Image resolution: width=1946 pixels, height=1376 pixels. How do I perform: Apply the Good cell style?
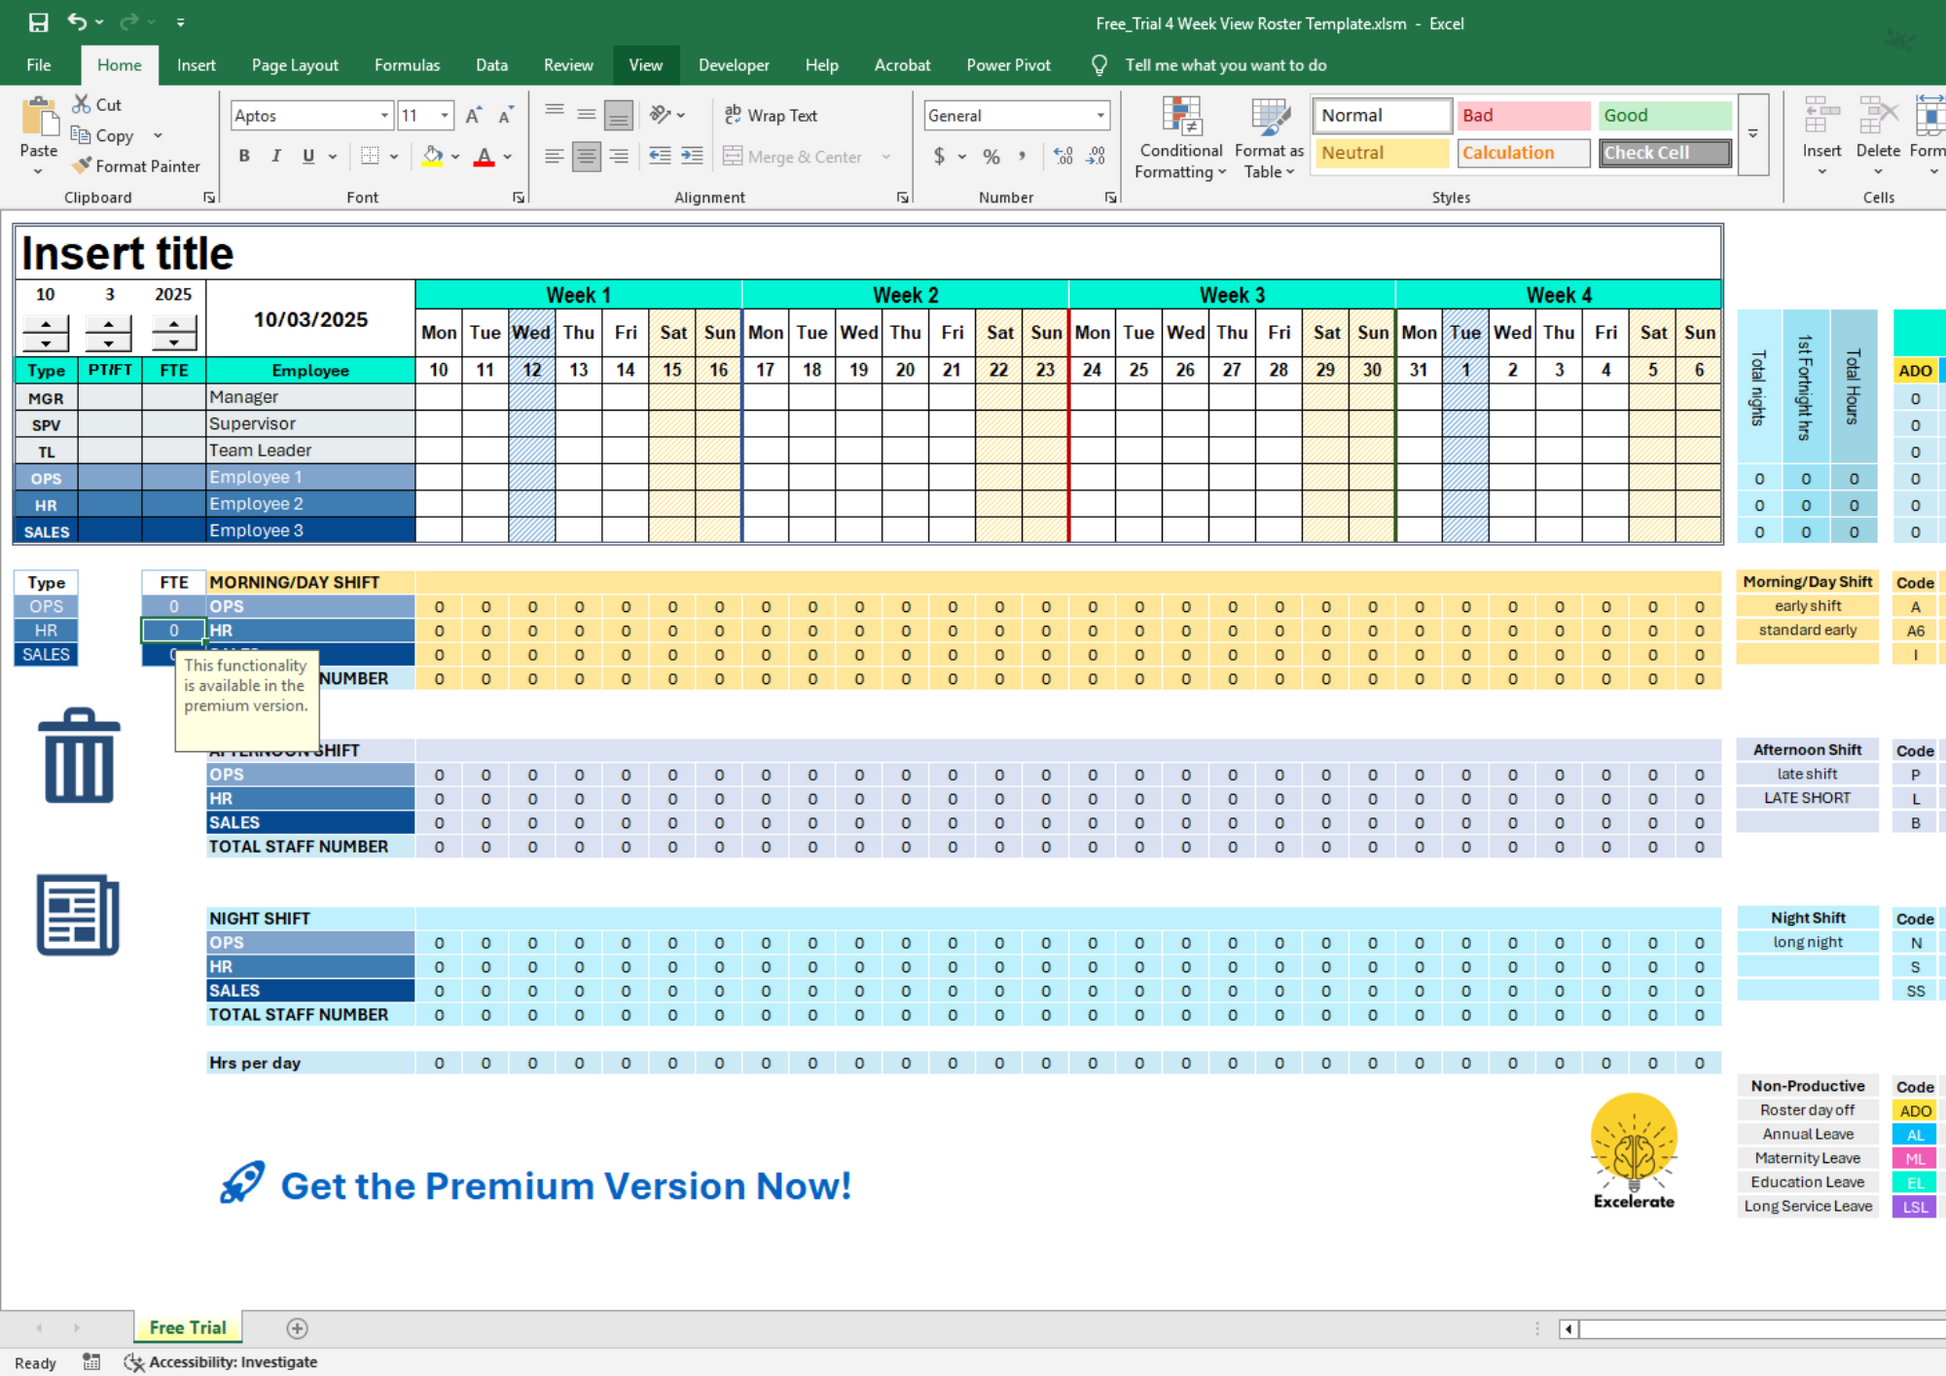pyautogui.click(x=1663, y=116)
